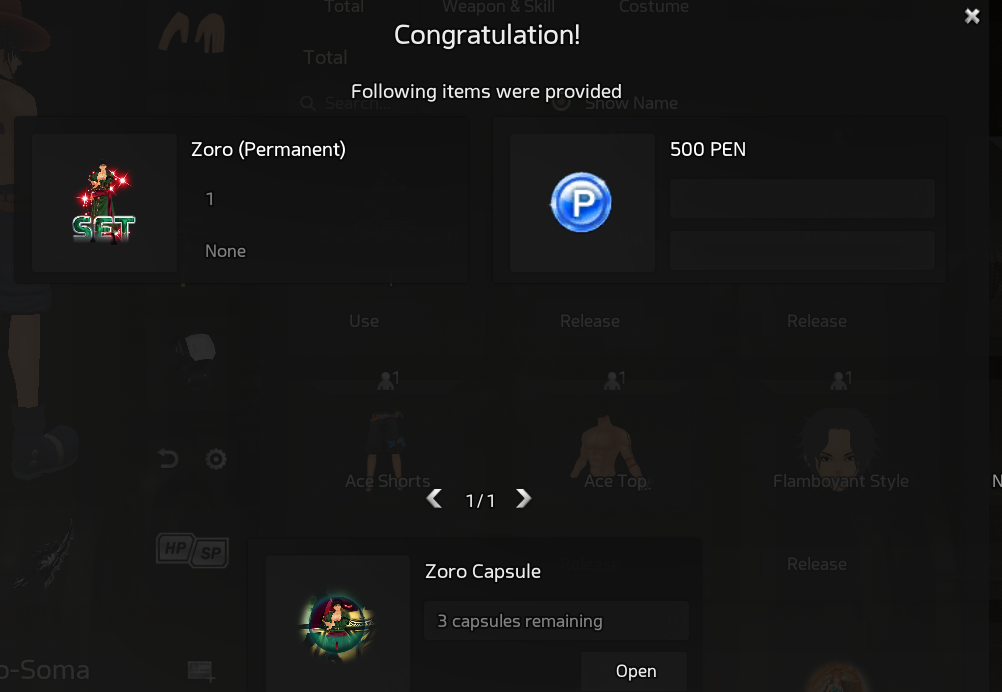Click the dimmed Use button
The width and height of the screenshot is (1002, 692).
[364, 321]
